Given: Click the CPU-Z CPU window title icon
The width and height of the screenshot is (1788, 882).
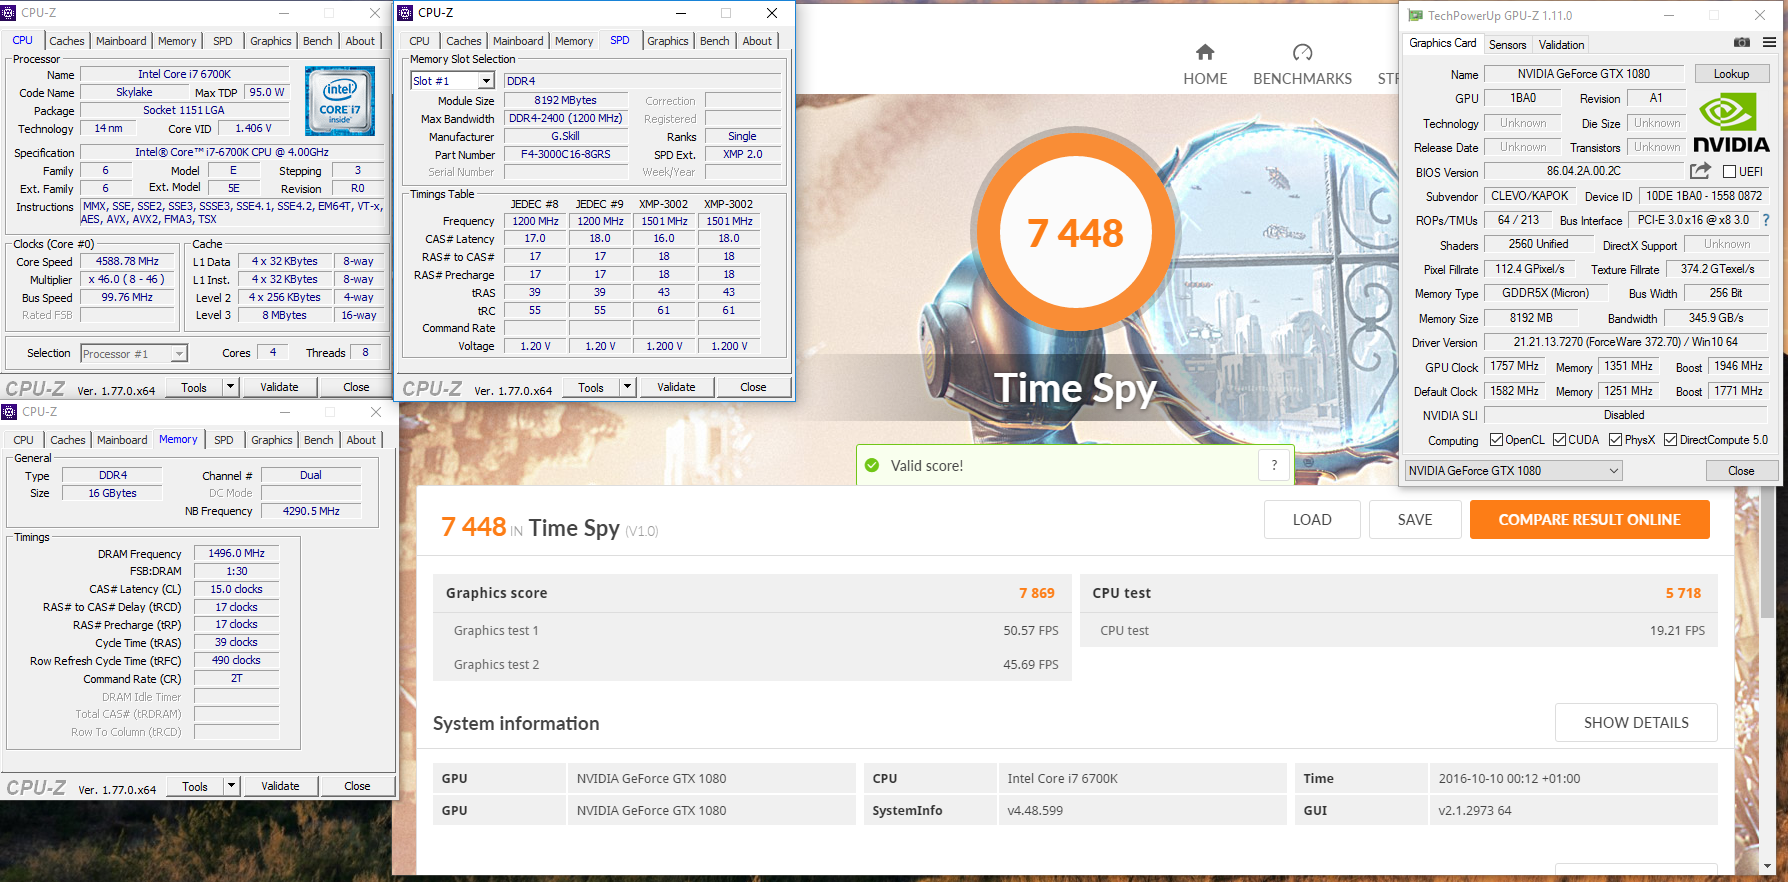Looking at the screenshot, I should pos(9,13).
